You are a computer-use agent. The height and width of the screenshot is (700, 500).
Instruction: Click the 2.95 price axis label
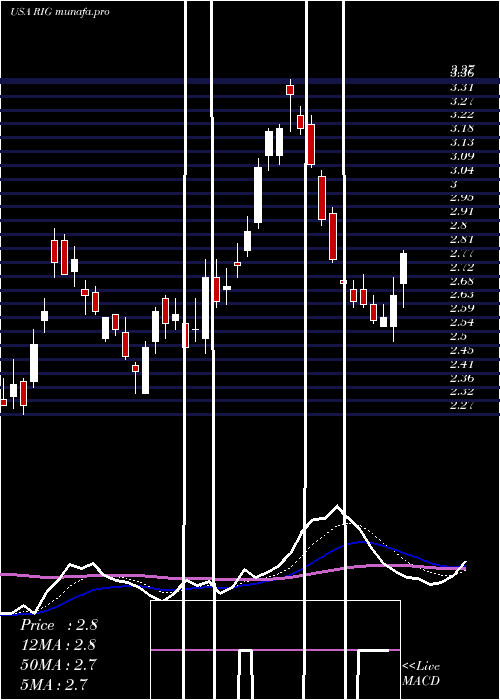(x=462, y=197)
